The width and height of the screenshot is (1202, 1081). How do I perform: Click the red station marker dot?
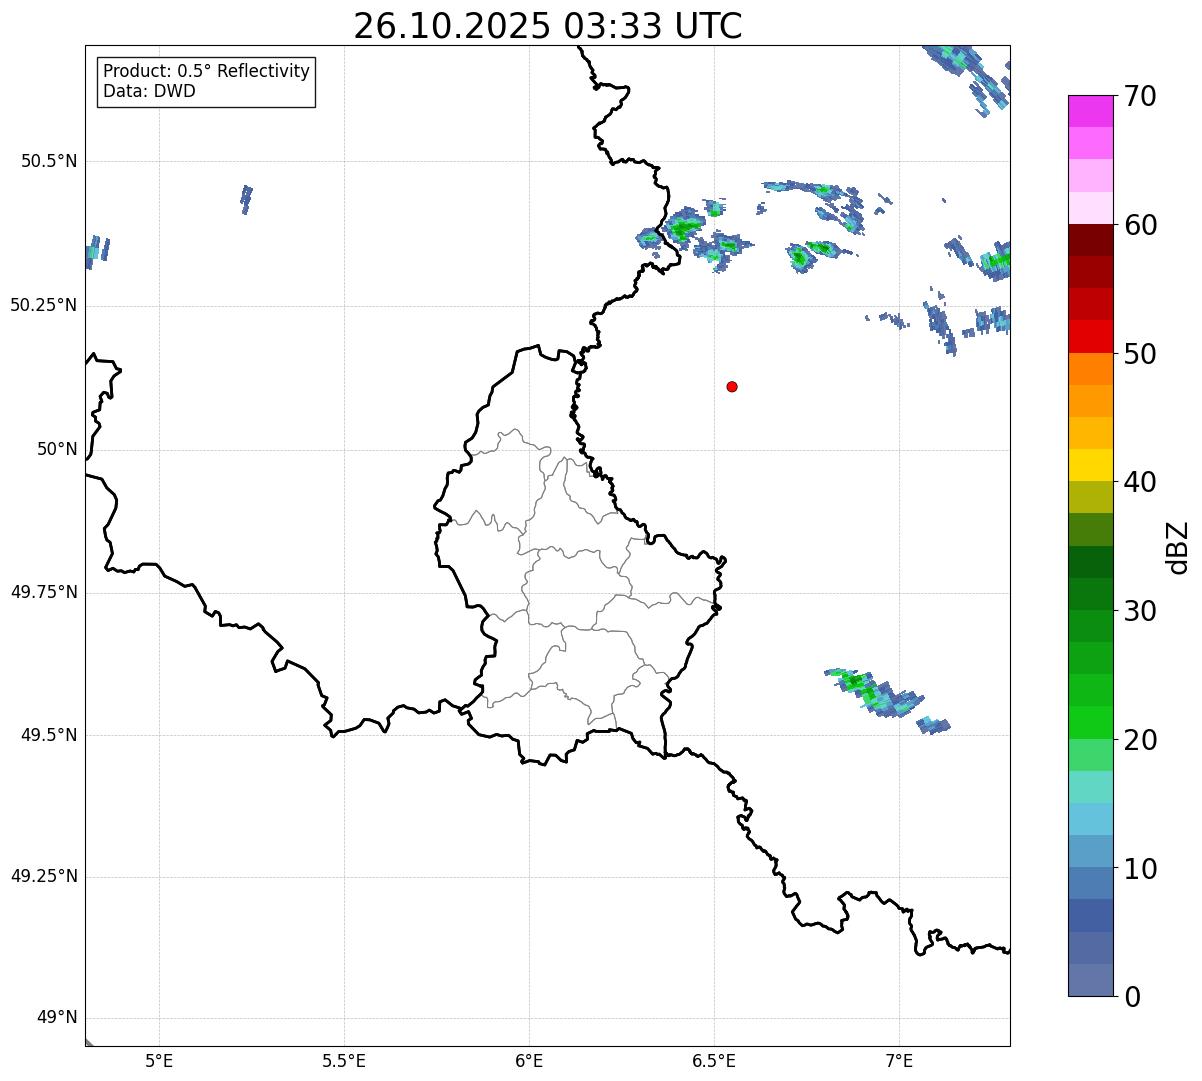tap(732, 386)
